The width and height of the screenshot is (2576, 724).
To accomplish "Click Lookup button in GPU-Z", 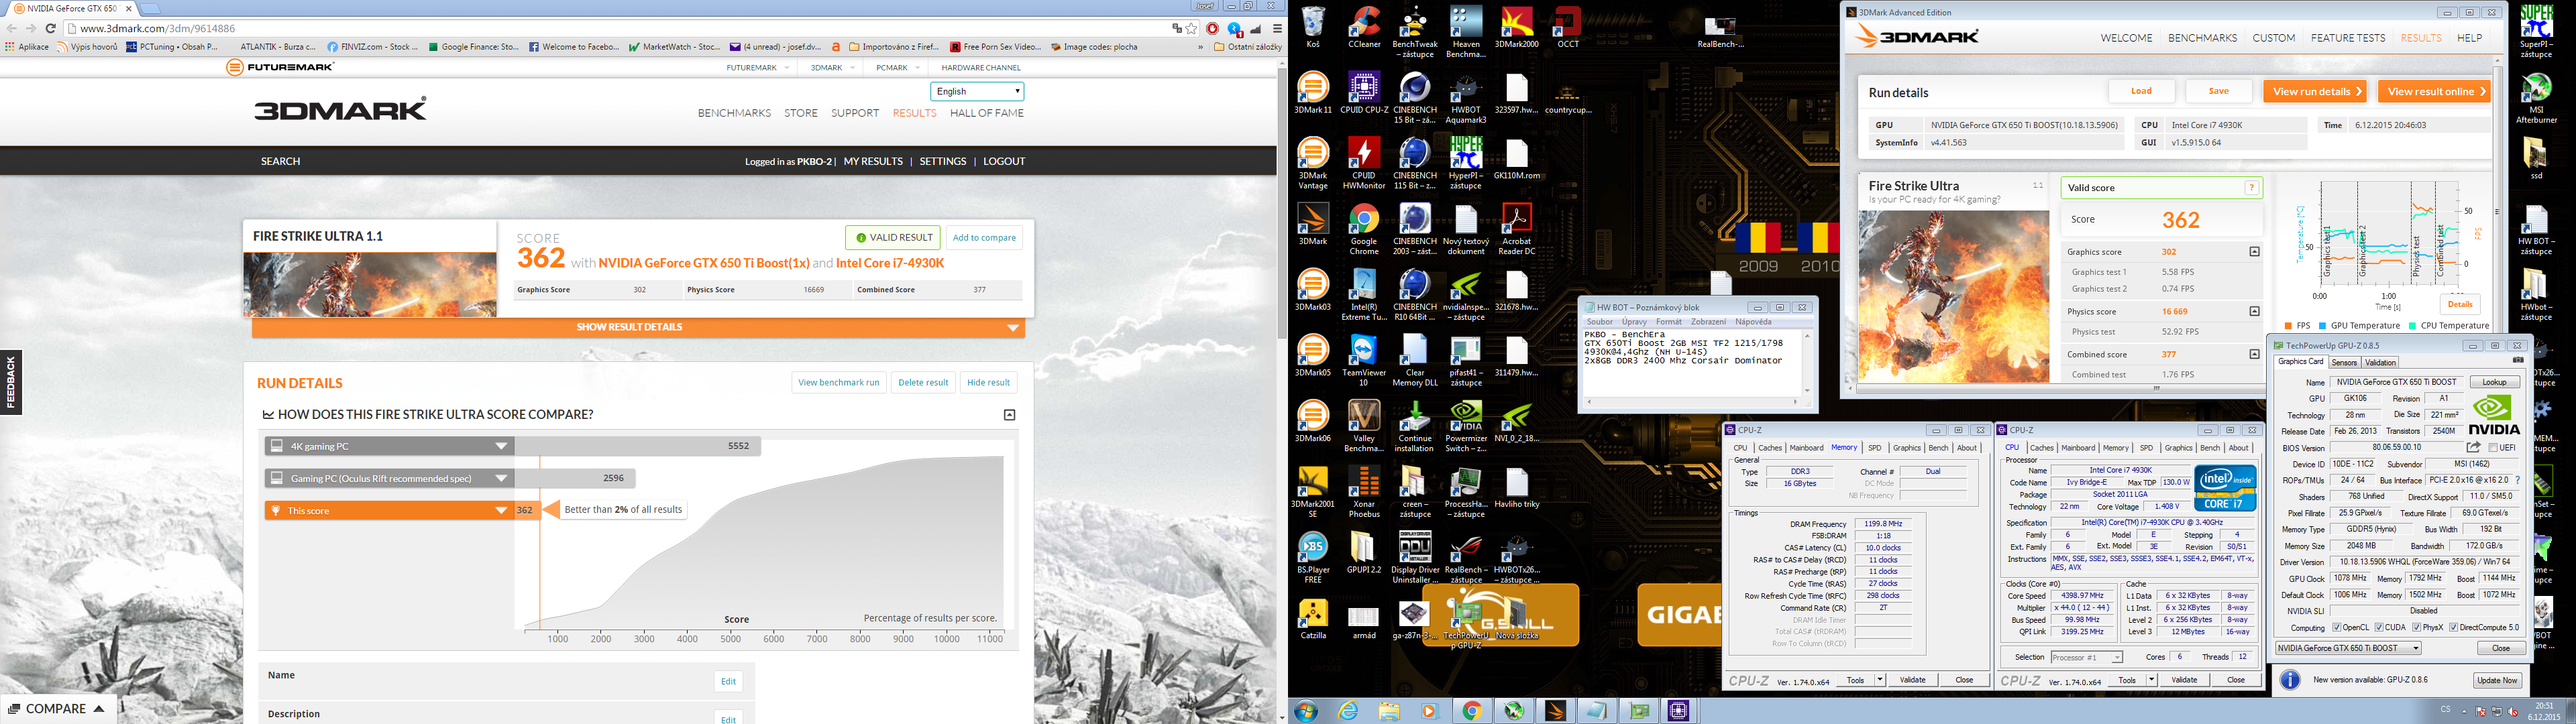I will (2494, 382).
